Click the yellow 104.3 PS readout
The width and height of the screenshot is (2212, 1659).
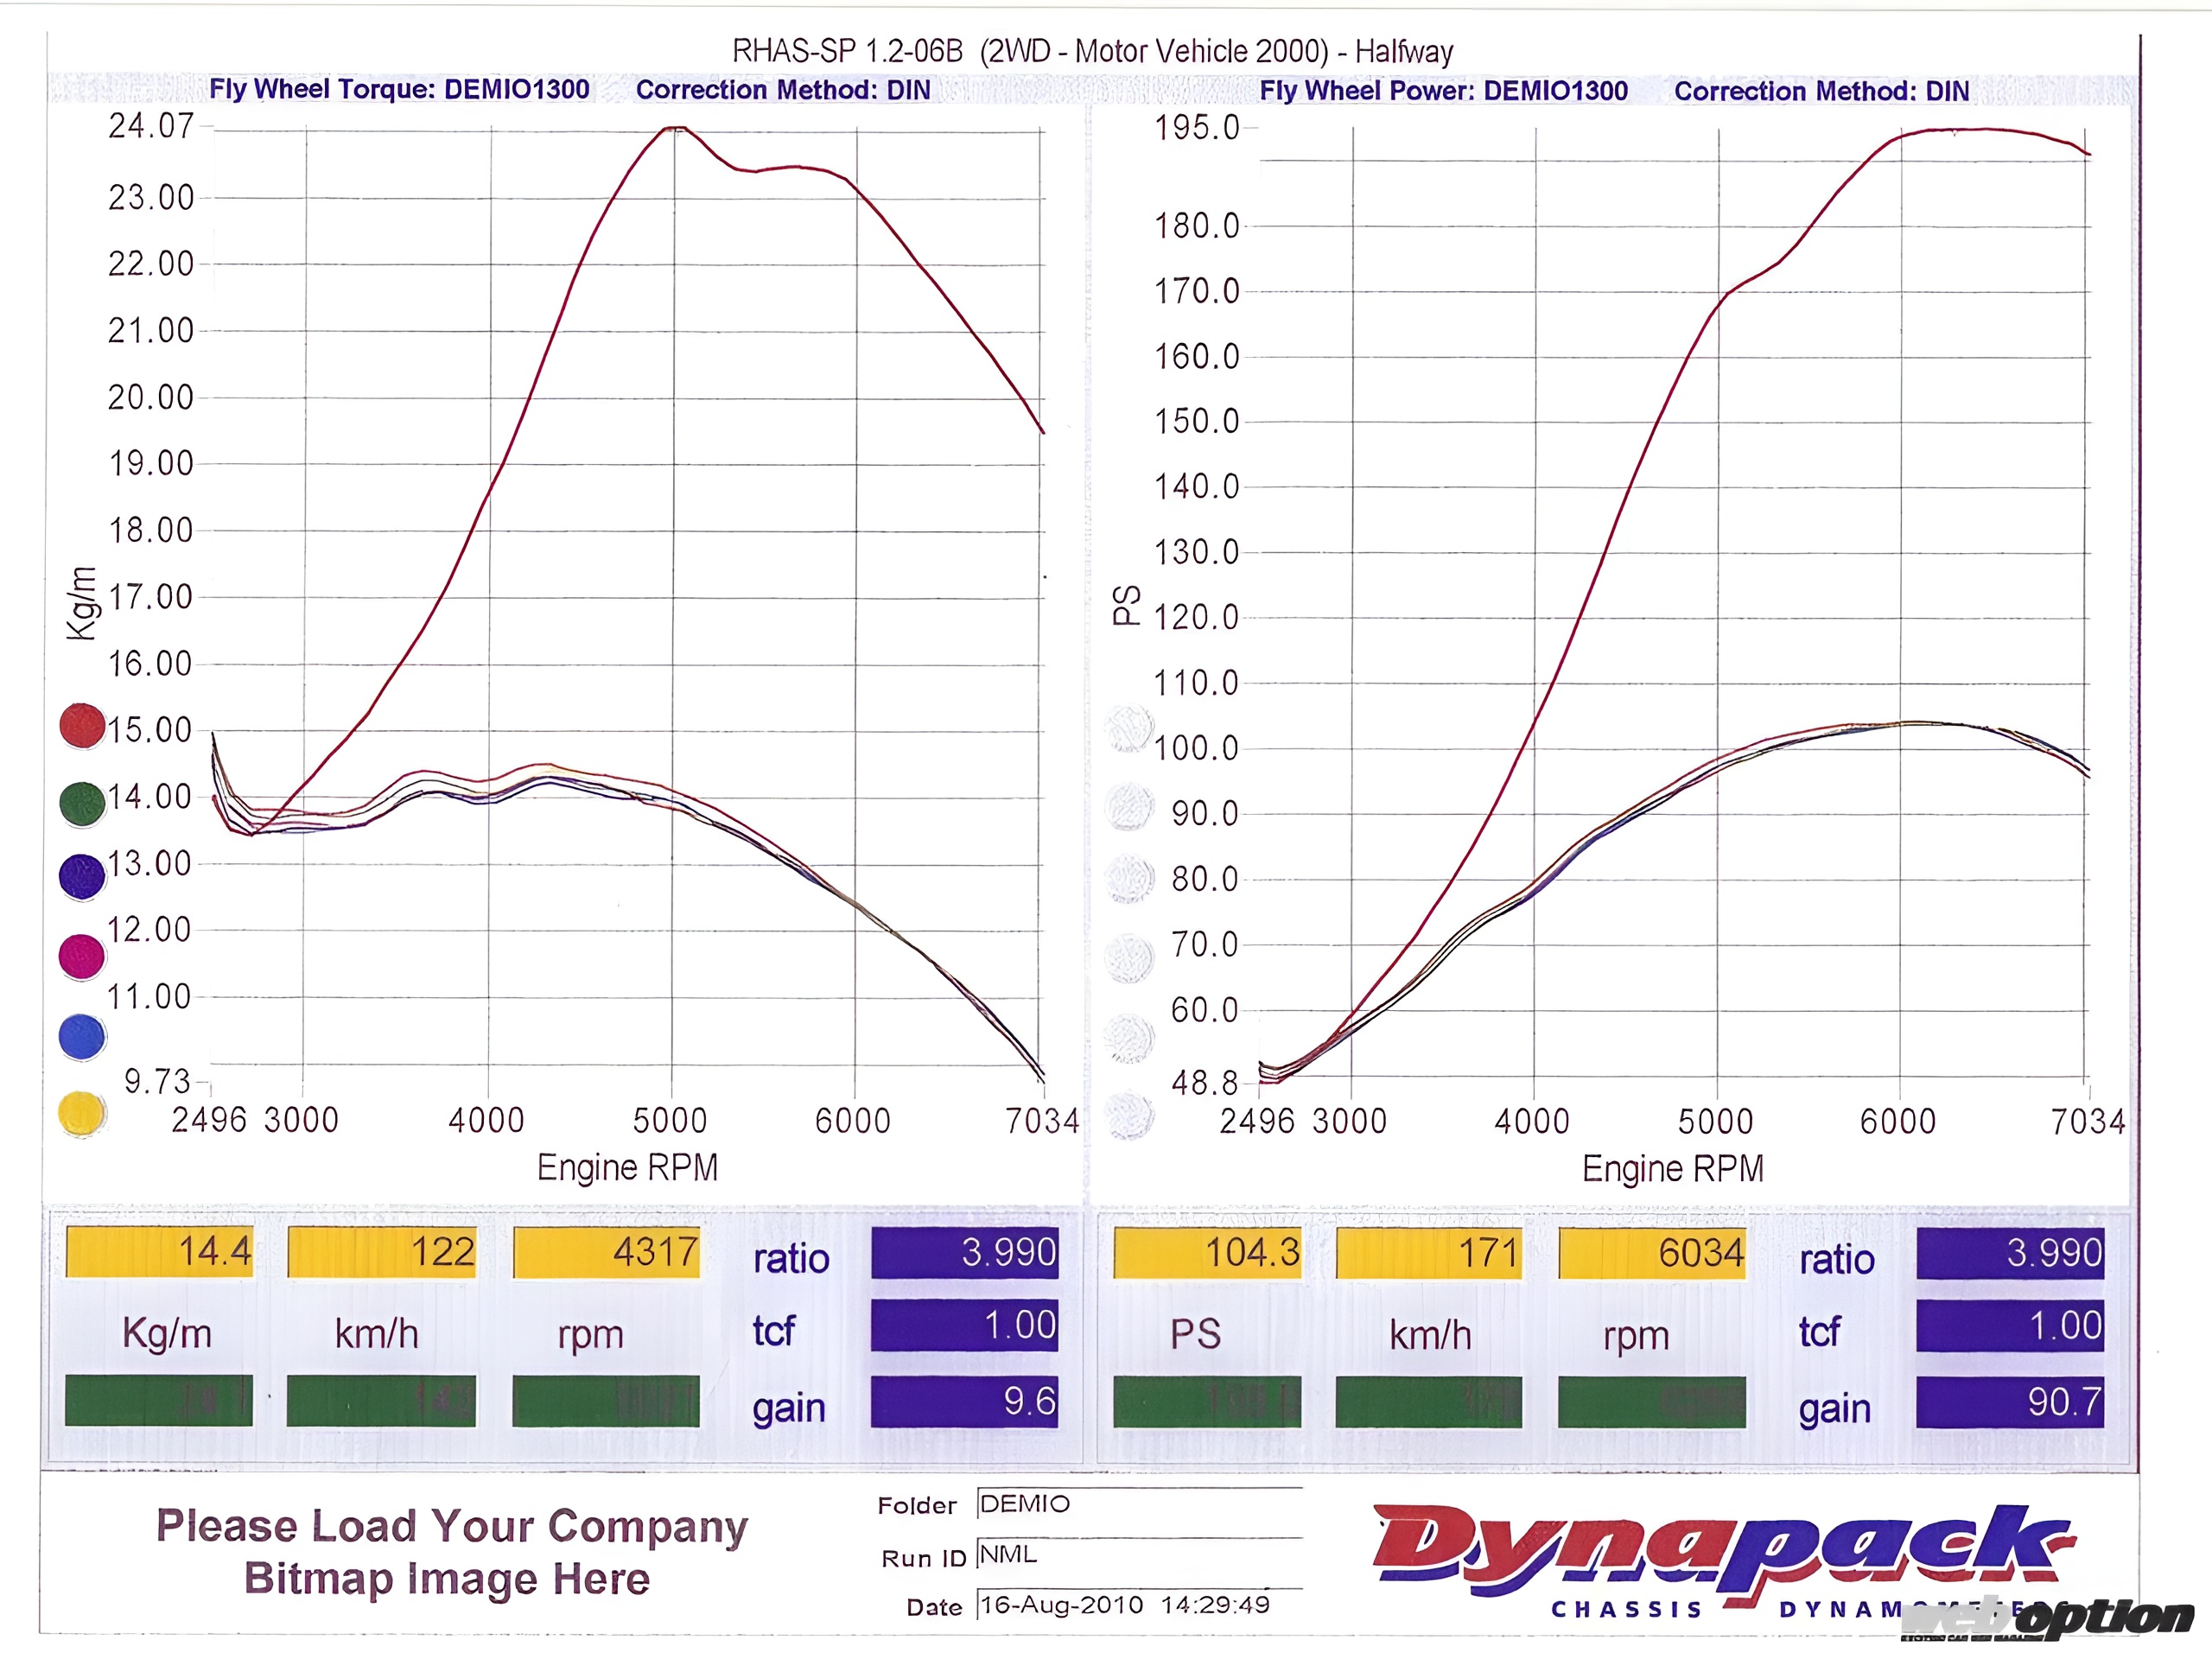click(1207, 1253)
